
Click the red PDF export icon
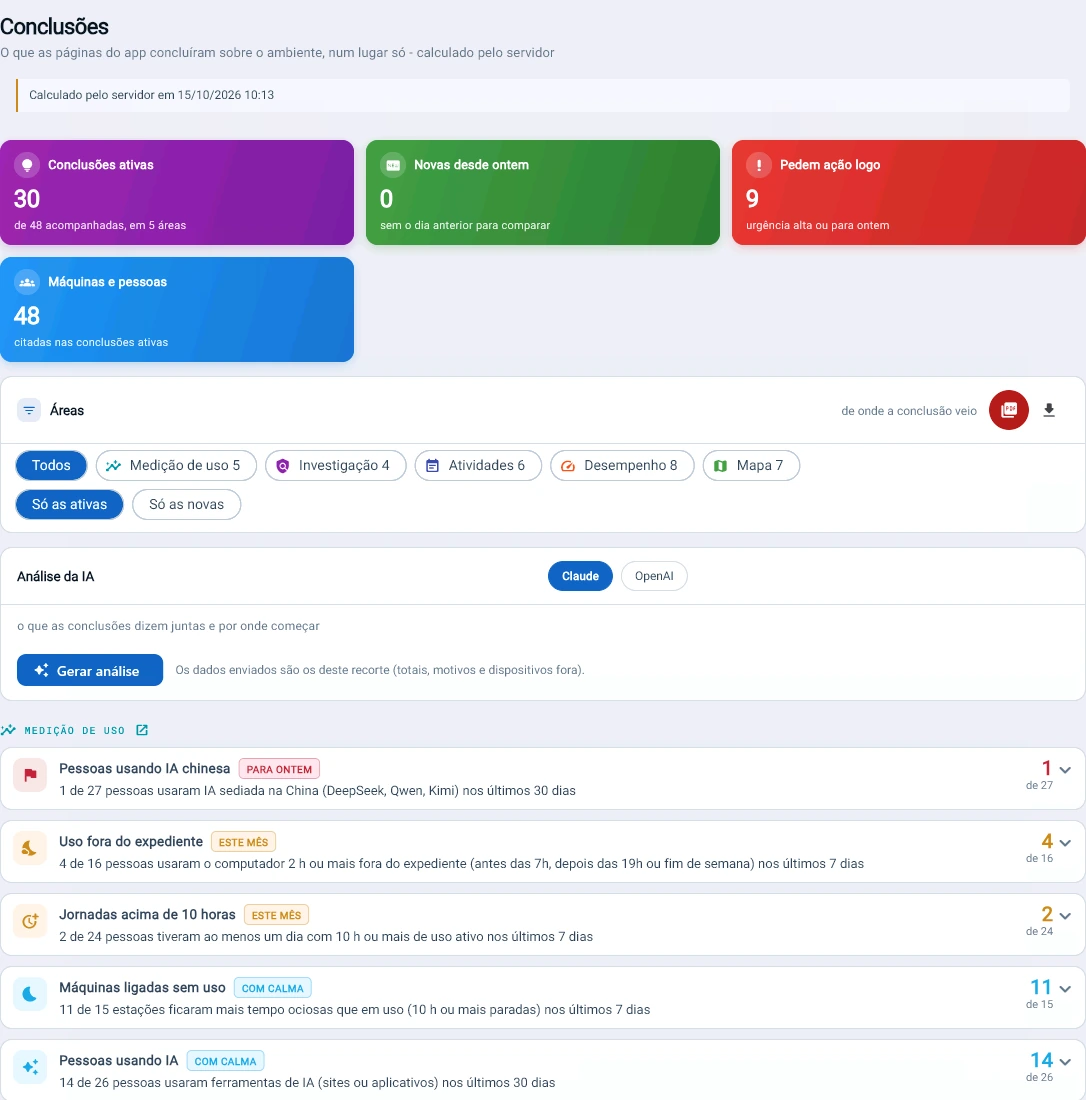(x=1008, y=410)
